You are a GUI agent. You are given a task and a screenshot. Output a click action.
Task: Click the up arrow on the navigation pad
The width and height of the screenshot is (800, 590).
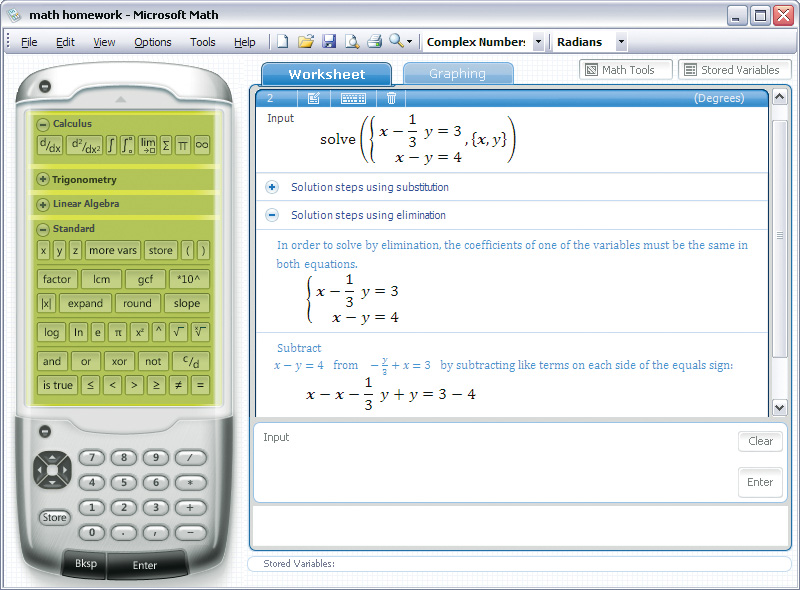tap(52, 456)
